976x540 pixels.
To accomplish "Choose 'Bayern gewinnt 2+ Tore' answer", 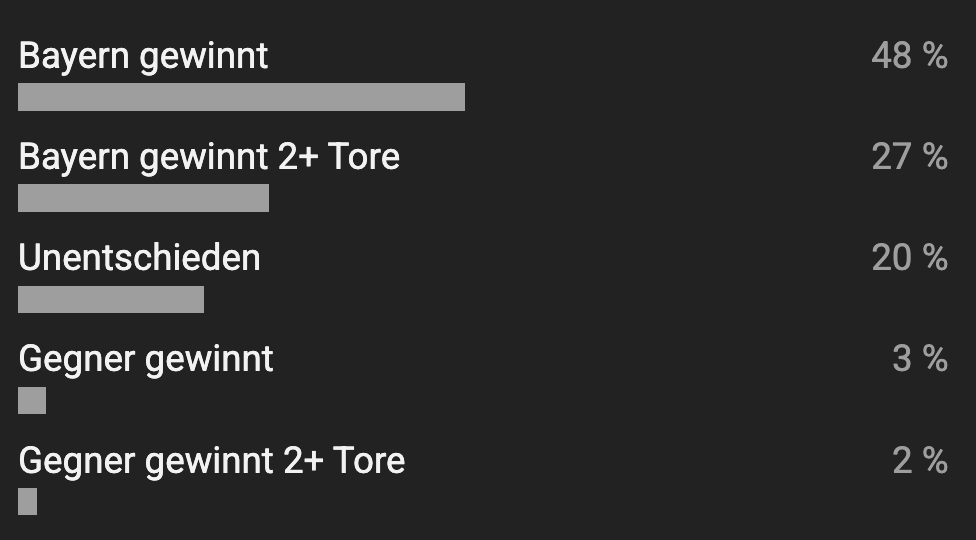I will tap(209, 157).
